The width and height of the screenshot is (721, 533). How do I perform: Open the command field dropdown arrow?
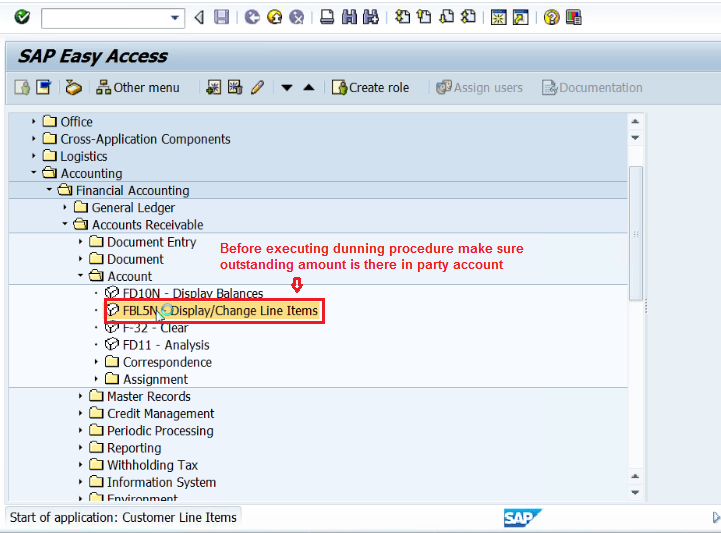[x=175, y=18]
